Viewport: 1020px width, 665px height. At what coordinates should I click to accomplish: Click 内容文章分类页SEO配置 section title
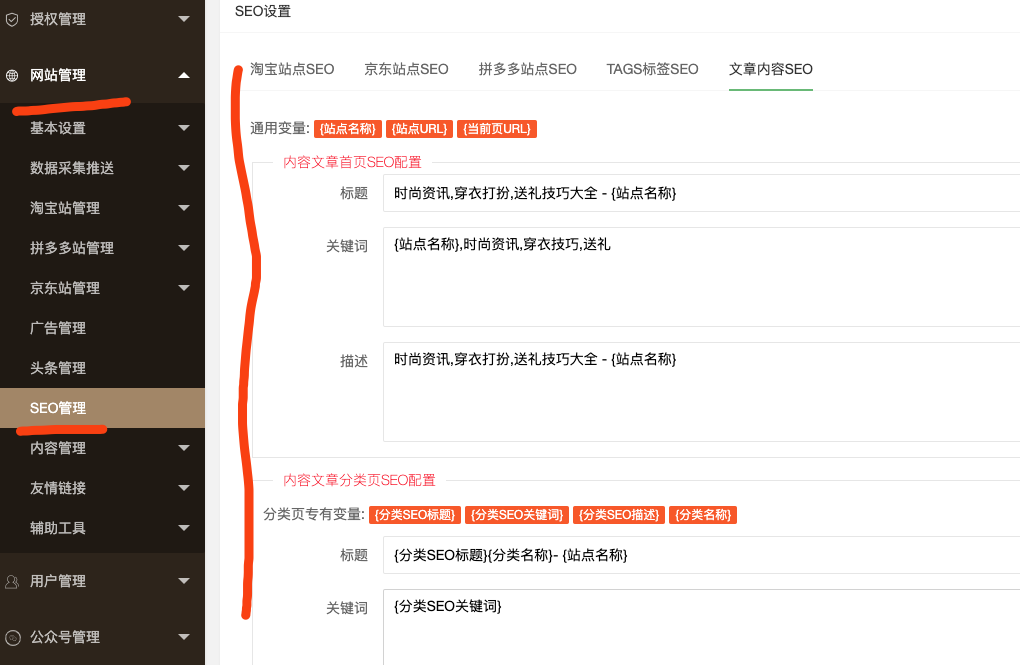(359, 480)
